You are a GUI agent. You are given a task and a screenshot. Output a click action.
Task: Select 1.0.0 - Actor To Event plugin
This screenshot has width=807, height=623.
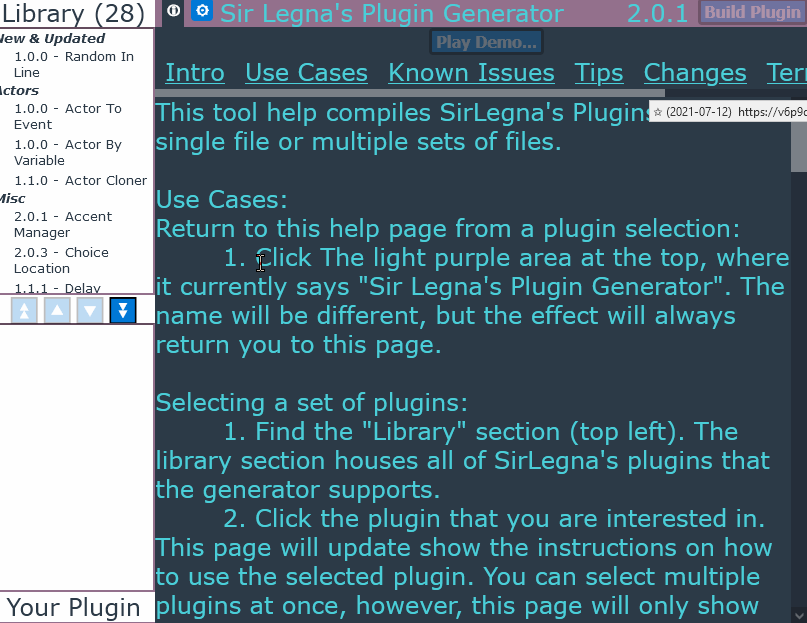tap(68, 116)
